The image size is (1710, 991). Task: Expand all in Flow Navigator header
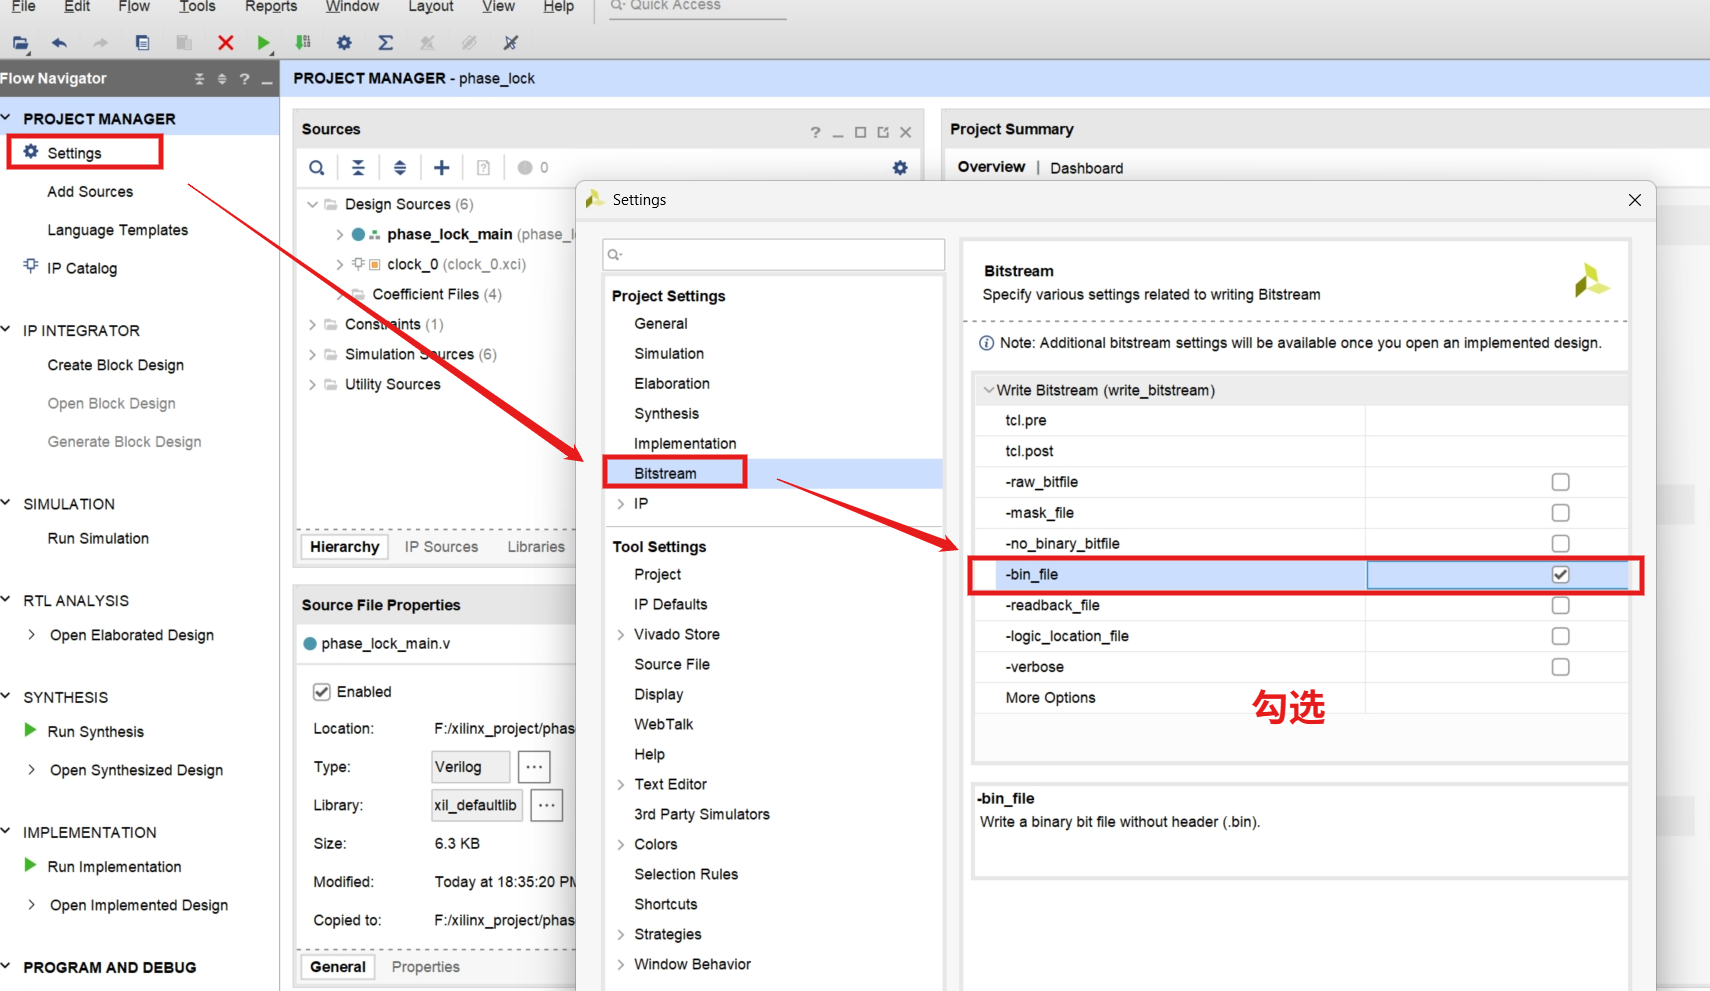[222, 79]
